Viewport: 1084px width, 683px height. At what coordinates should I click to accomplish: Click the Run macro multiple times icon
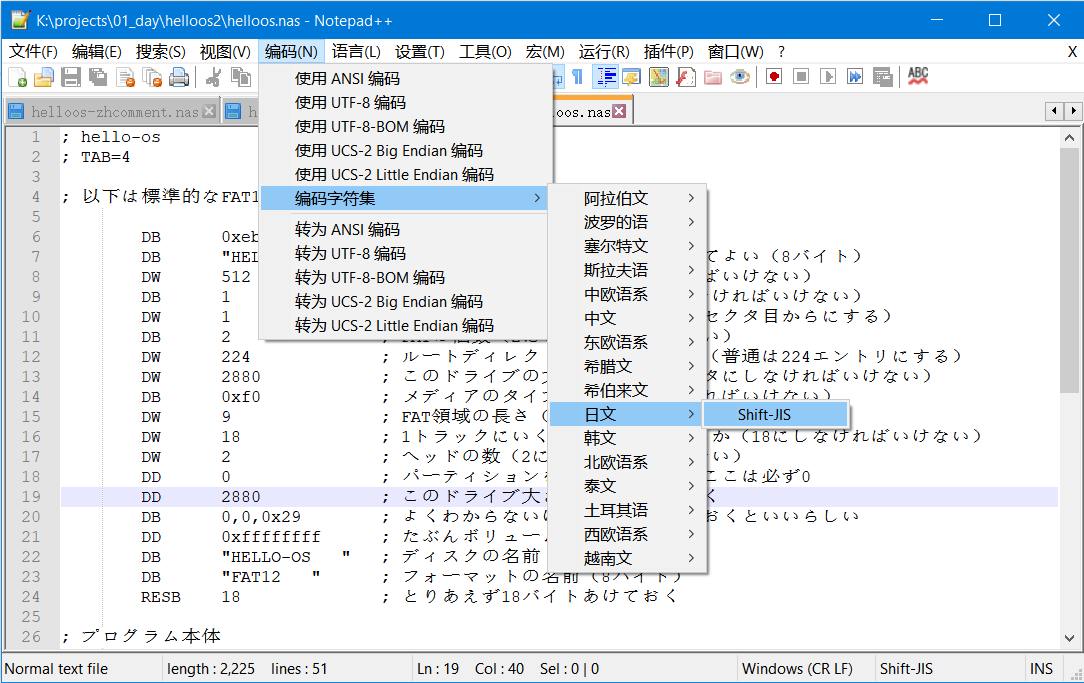coord(855,77)
